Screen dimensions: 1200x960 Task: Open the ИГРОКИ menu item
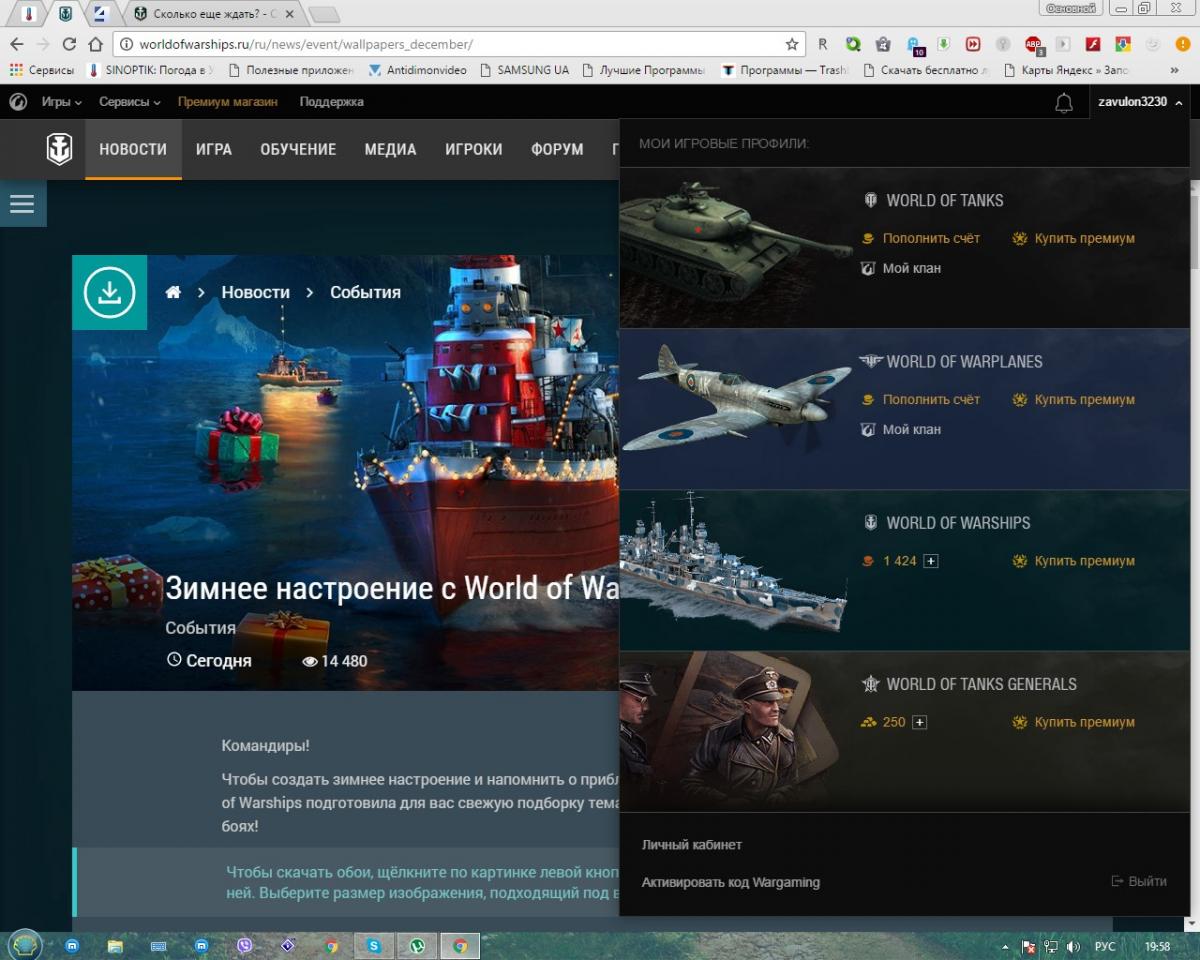pos(474,149)
